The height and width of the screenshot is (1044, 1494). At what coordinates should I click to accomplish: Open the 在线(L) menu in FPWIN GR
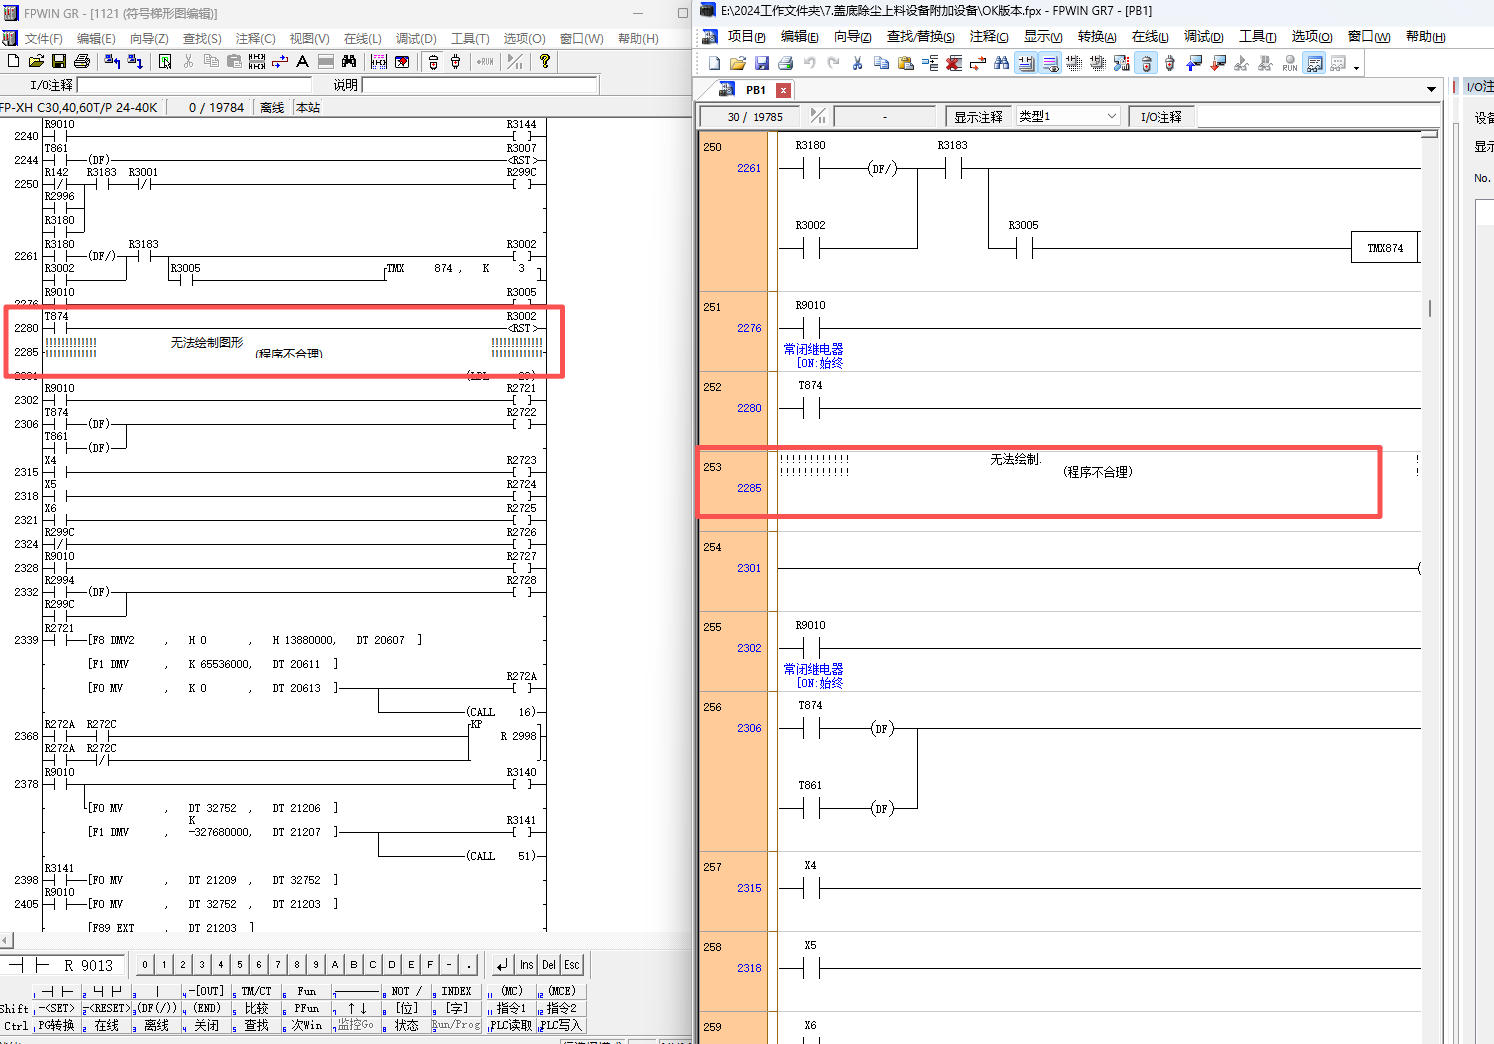[362, 38]
